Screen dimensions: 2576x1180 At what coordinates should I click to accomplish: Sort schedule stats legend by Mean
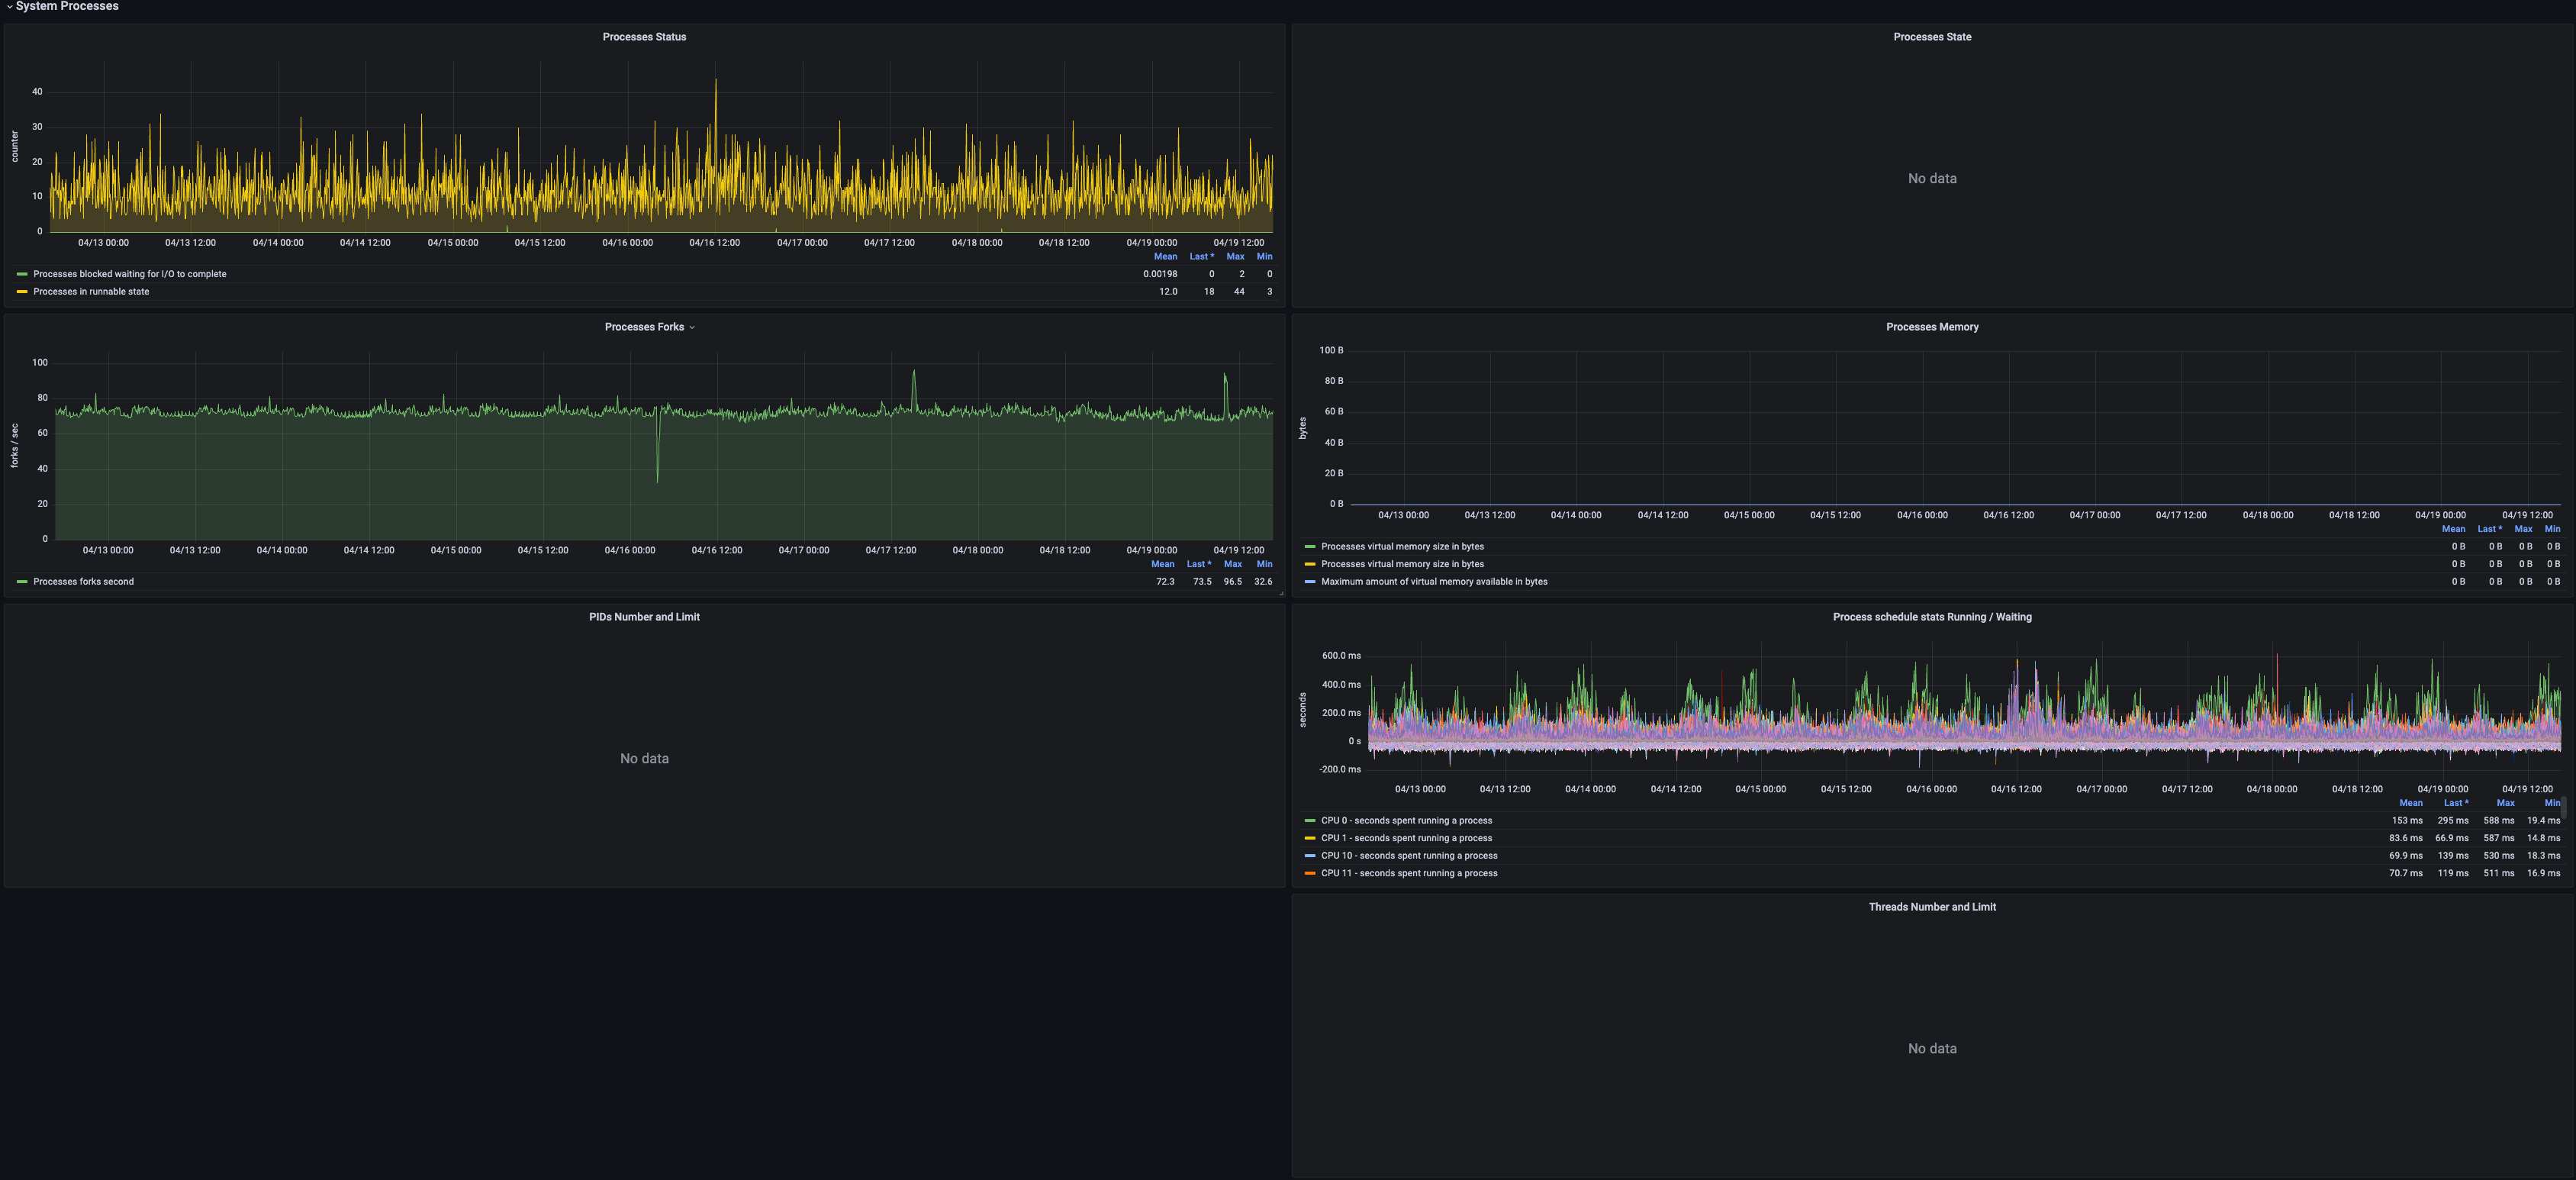pyautogui.click(x=2411, y=804)
